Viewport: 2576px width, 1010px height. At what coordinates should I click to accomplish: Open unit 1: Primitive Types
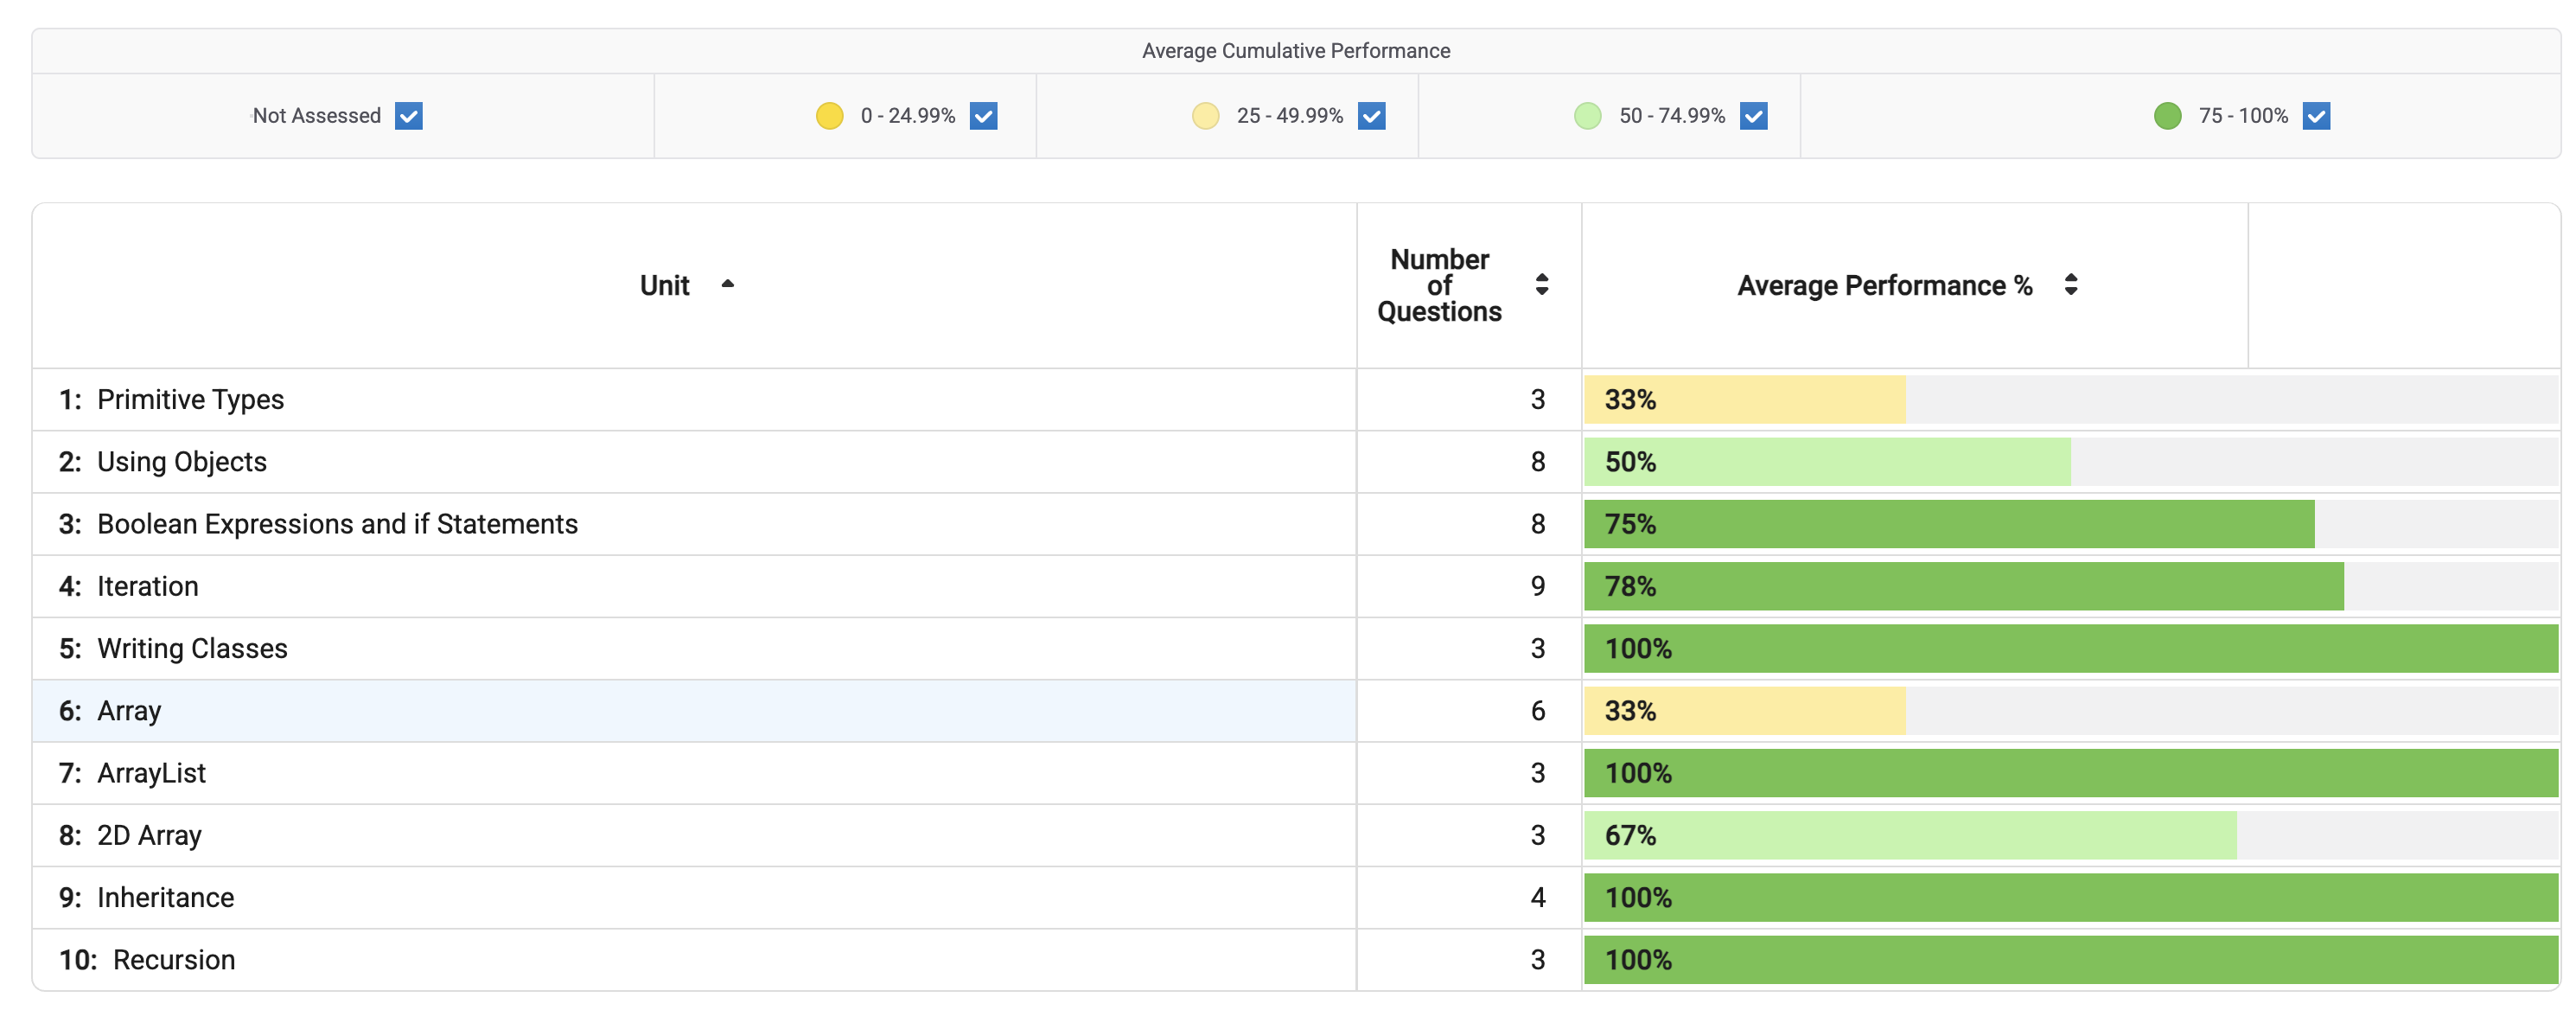[x=190, y=400]
